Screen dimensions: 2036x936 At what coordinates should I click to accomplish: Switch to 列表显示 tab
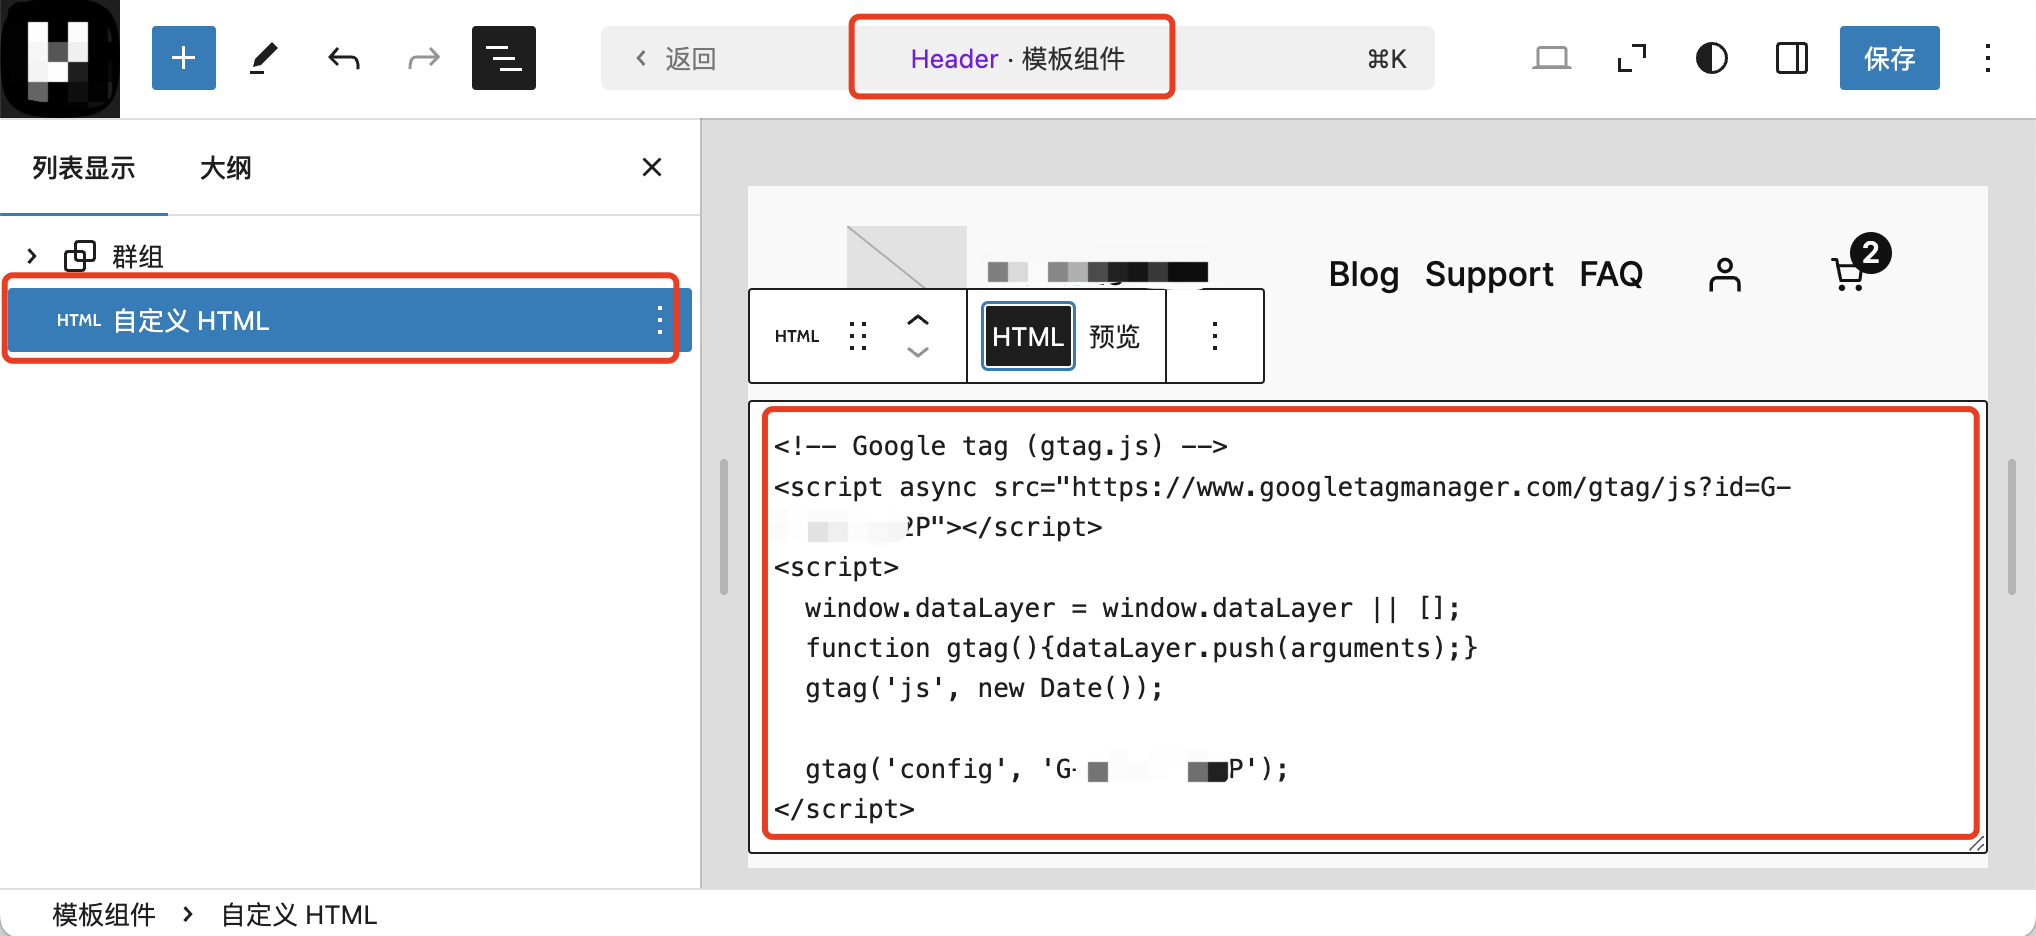click(84, 168)
